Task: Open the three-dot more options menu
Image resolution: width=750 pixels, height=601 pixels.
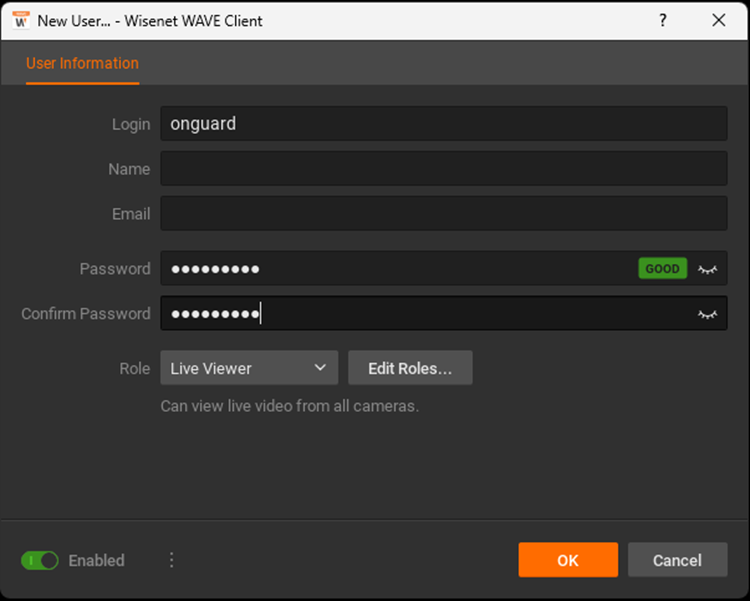Action: (x=172, y=560)
